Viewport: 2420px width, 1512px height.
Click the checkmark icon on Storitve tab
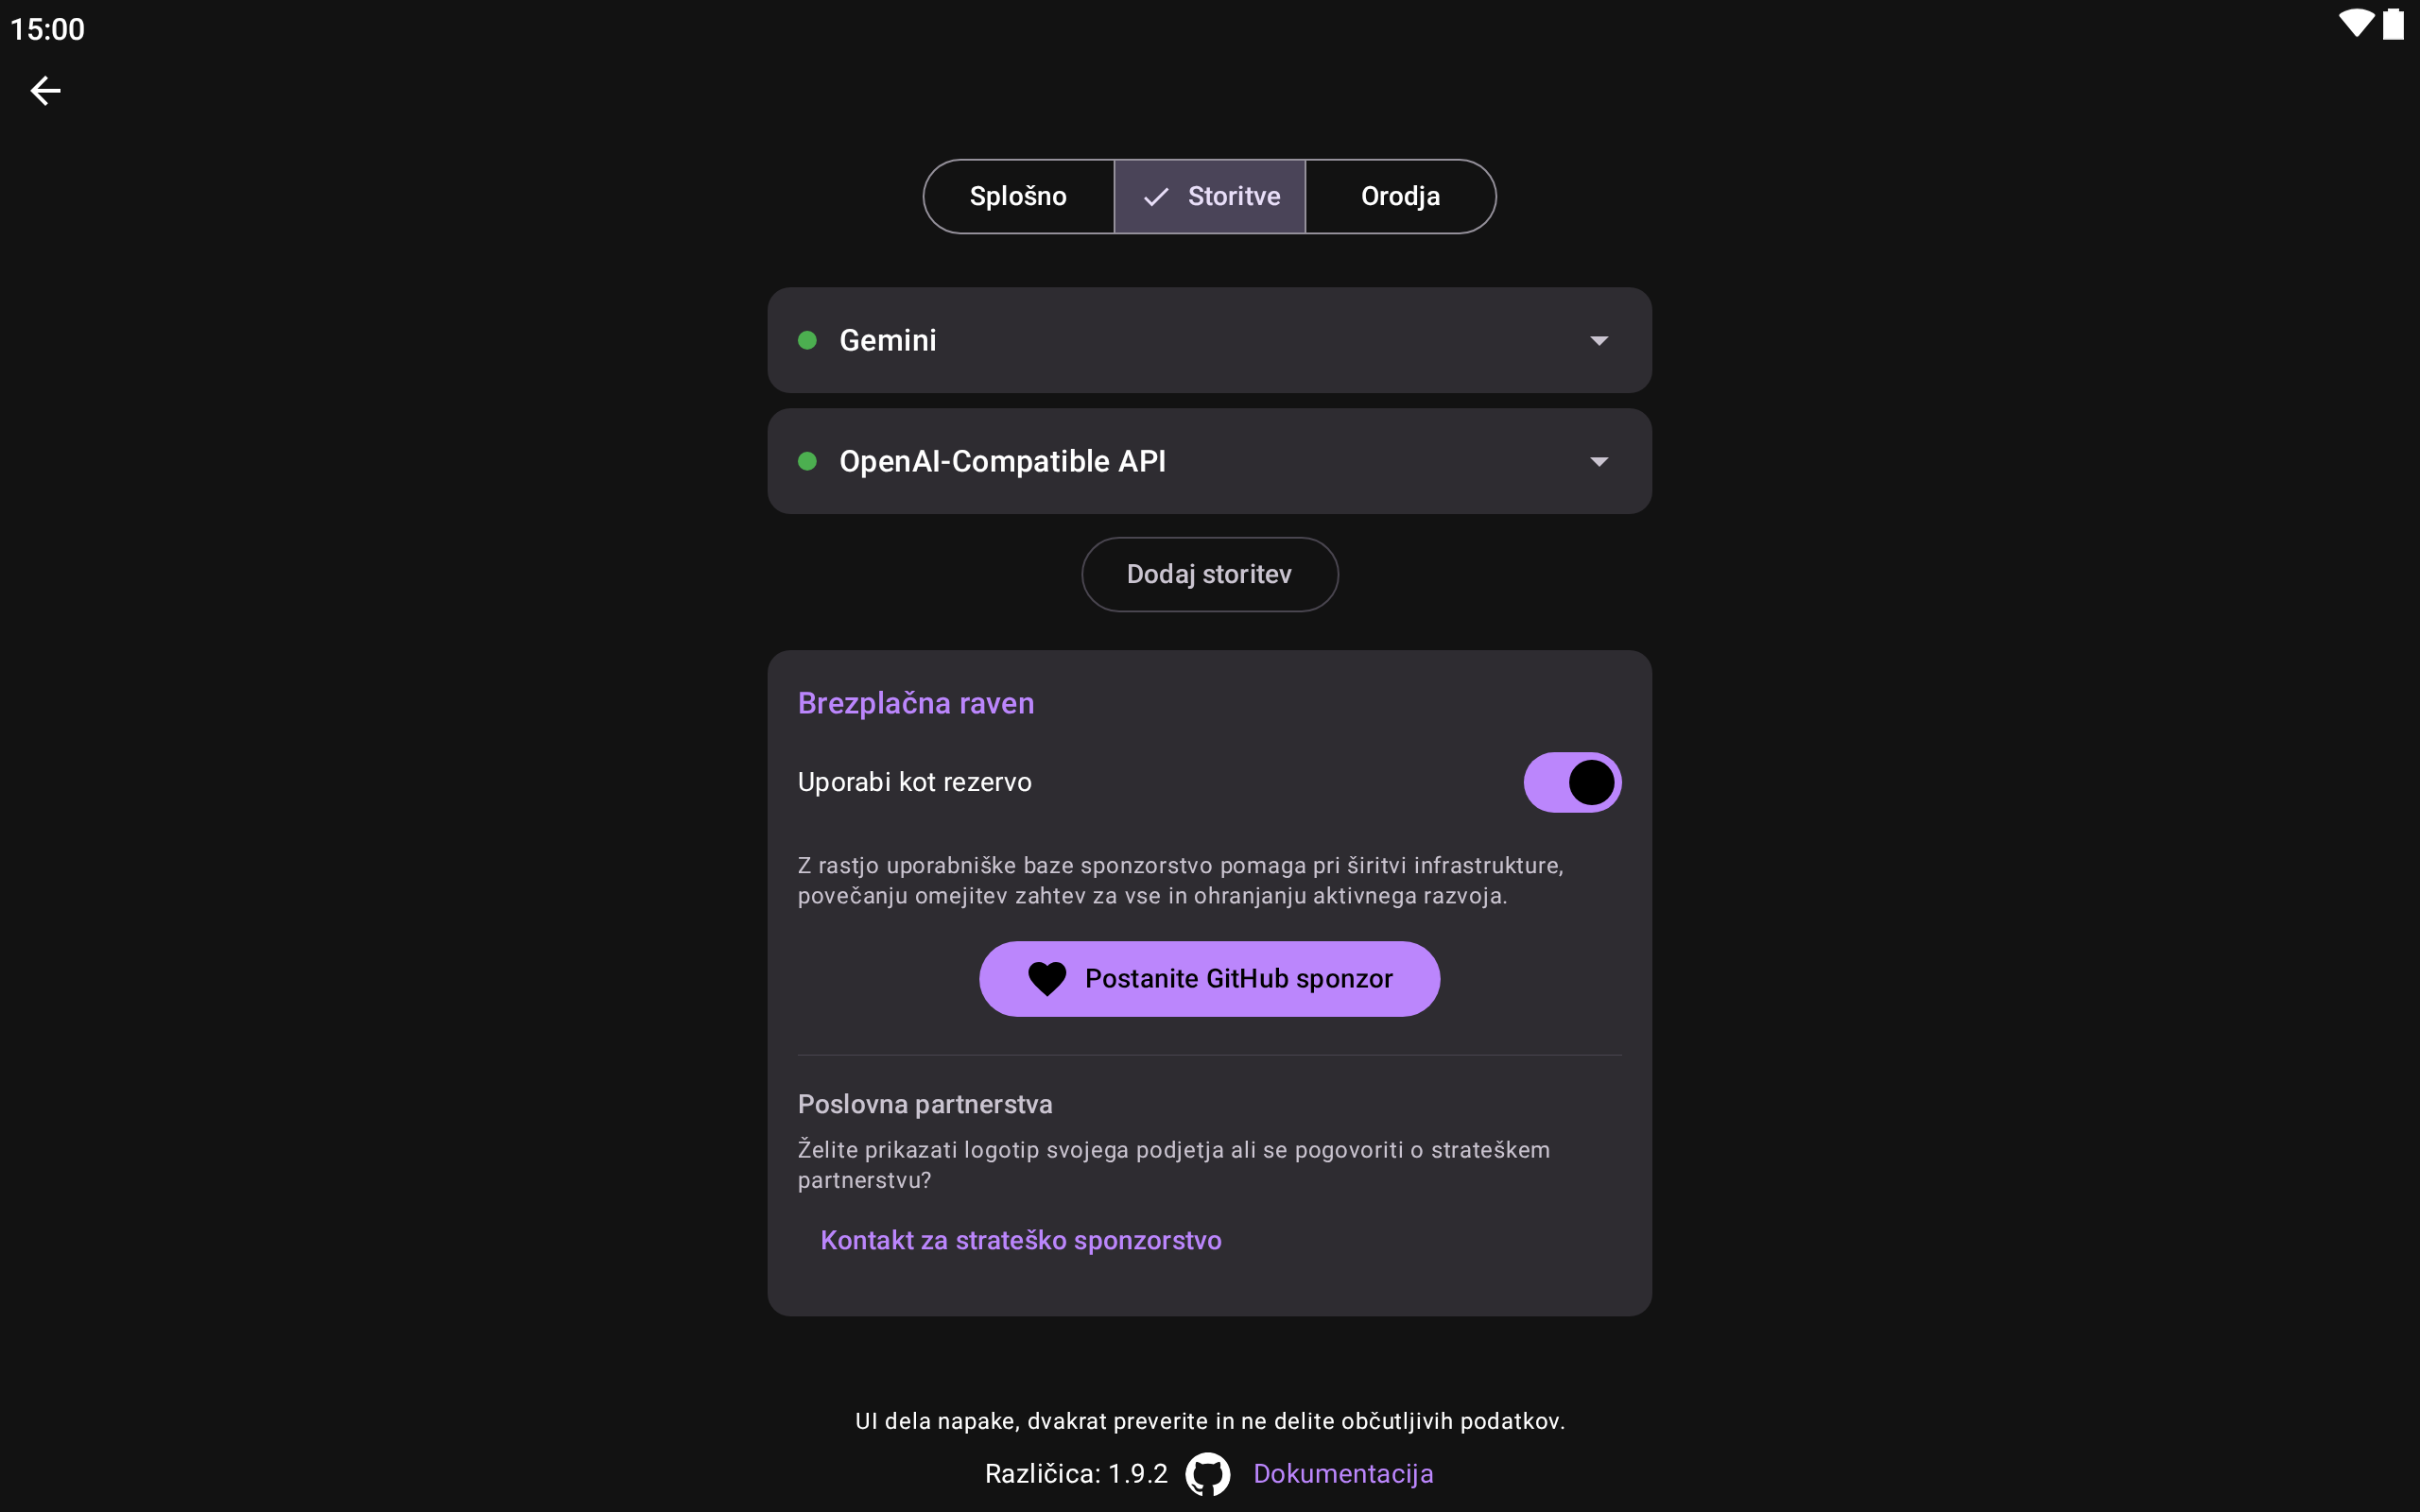[x=1155, y=197]
